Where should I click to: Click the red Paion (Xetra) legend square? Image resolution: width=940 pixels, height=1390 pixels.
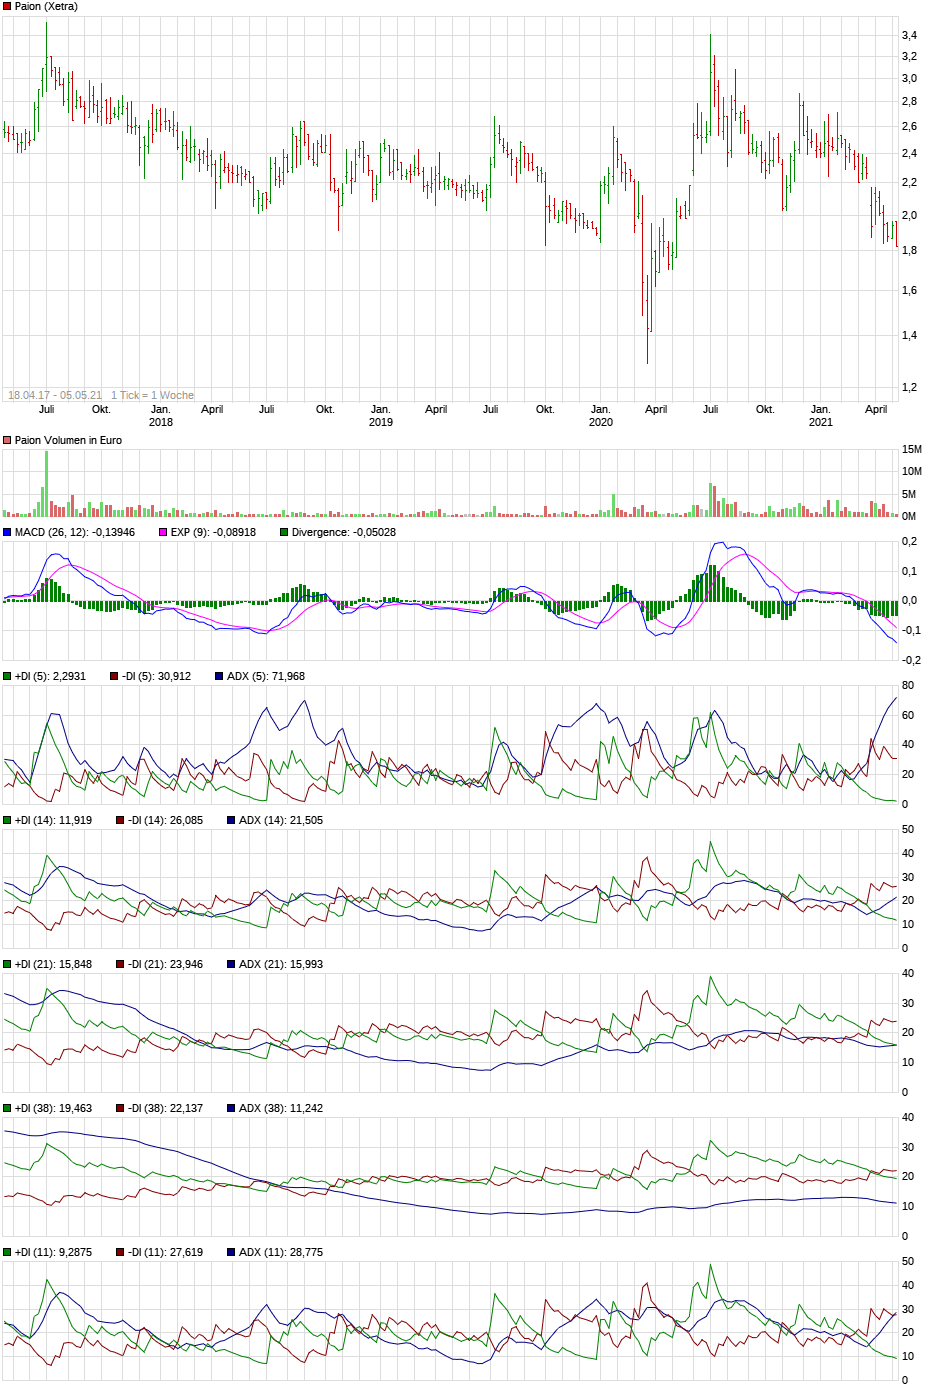tap(7, 7)
